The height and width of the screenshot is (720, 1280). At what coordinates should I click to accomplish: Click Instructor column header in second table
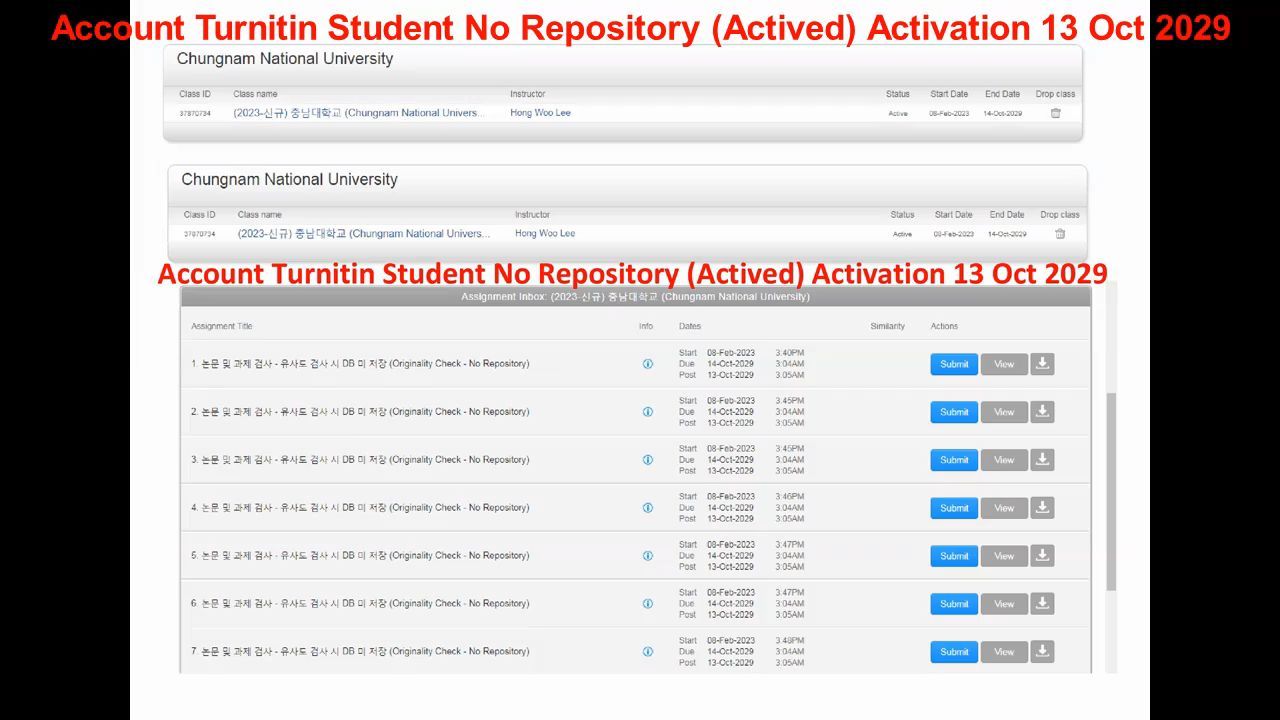532,214
